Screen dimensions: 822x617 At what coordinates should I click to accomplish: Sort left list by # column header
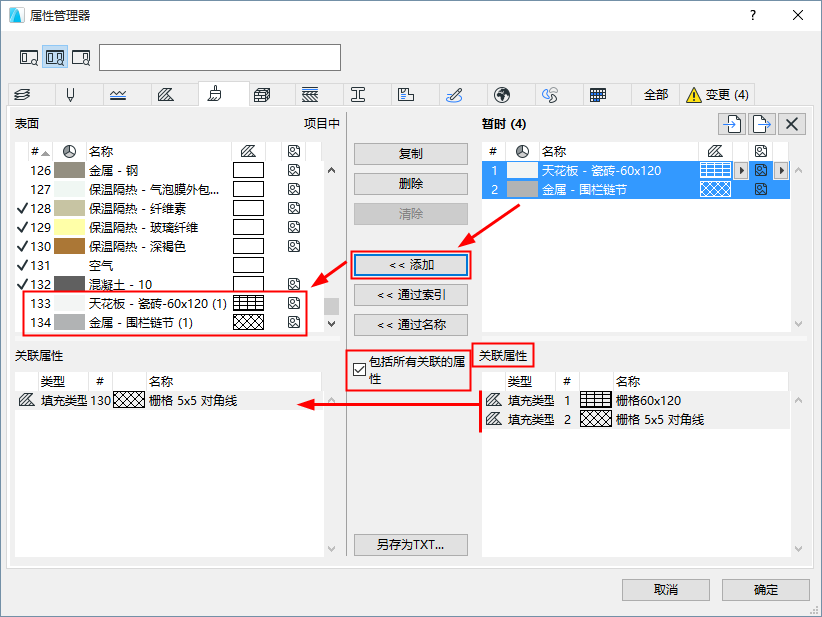40,151
